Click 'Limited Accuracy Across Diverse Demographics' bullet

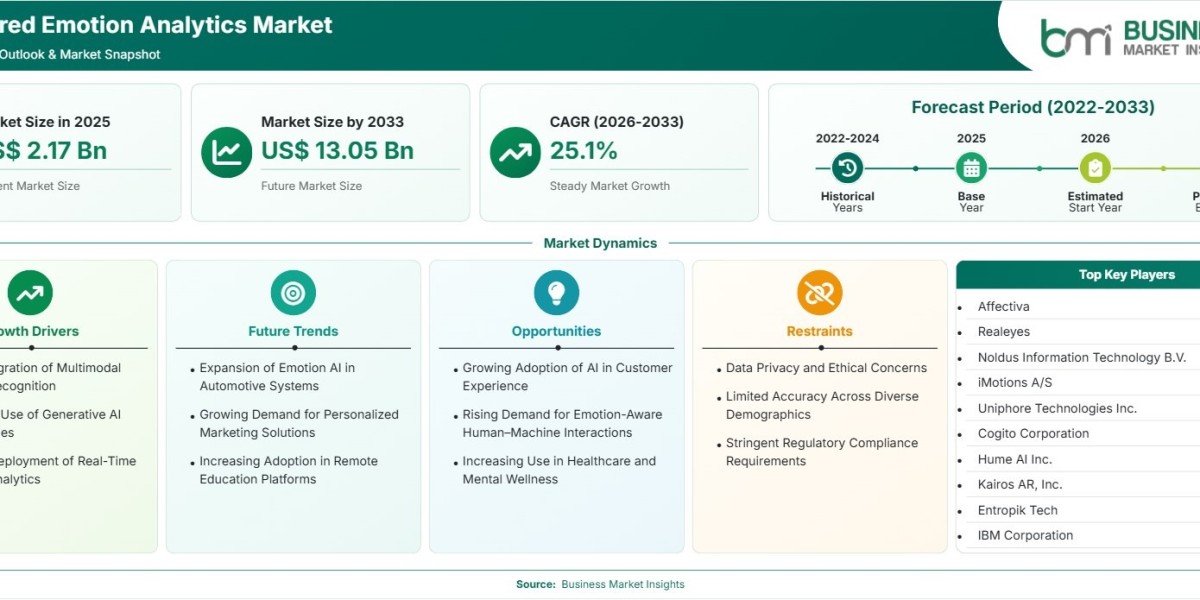click(822, 405)
